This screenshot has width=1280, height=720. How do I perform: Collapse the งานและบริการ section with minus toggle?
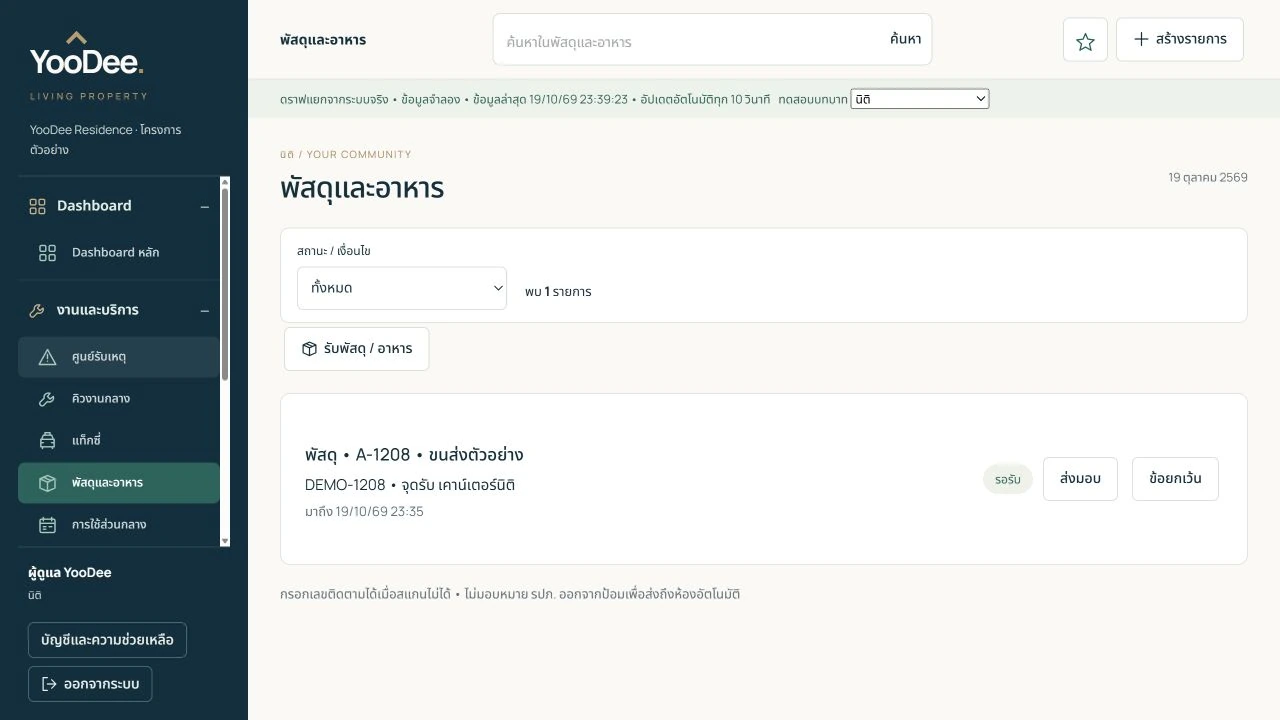pos(205,311)
